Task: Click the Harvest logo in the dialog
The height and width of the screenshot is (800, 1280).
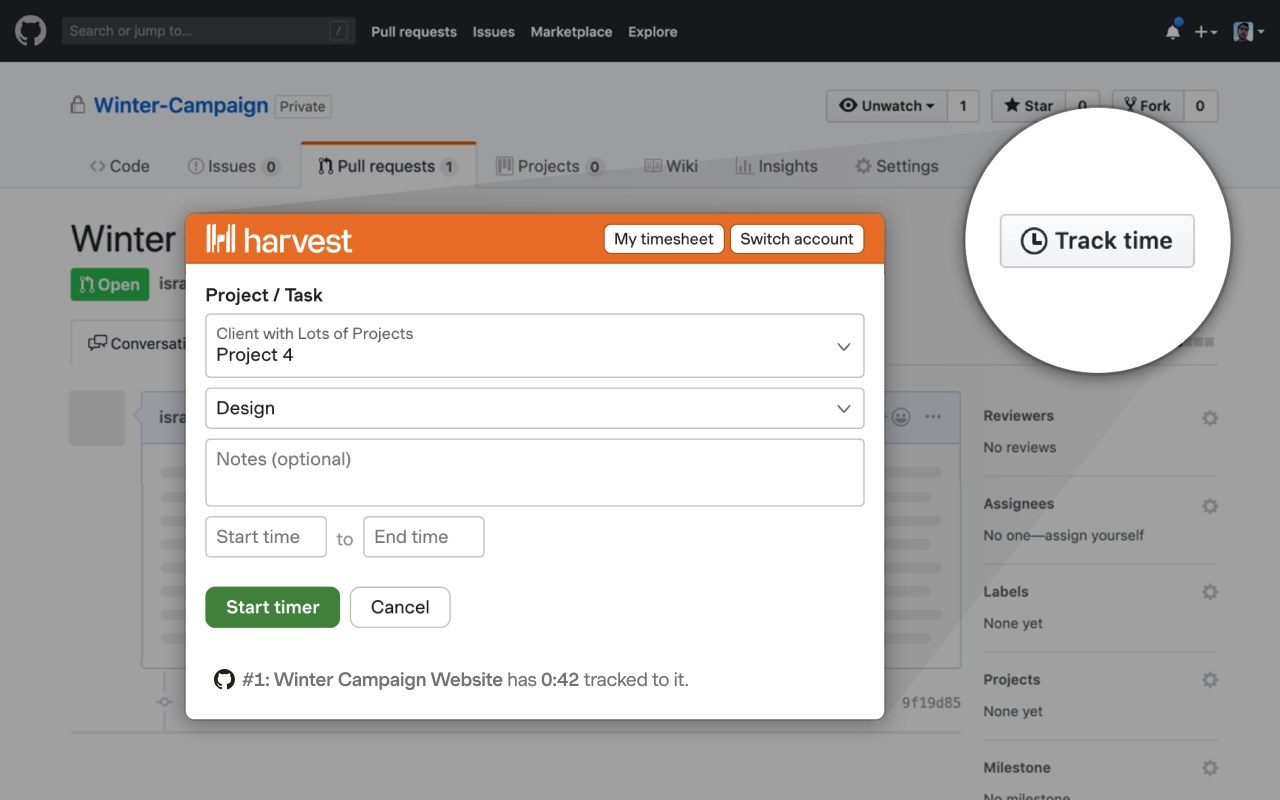Action: [279, 239]
